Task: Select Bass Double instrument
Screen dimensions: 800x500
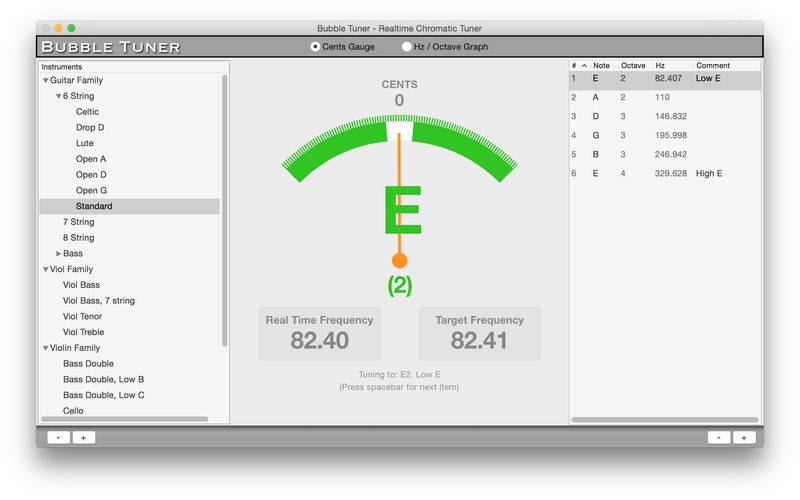Action: pyautogui.click(x=88, y=364)
